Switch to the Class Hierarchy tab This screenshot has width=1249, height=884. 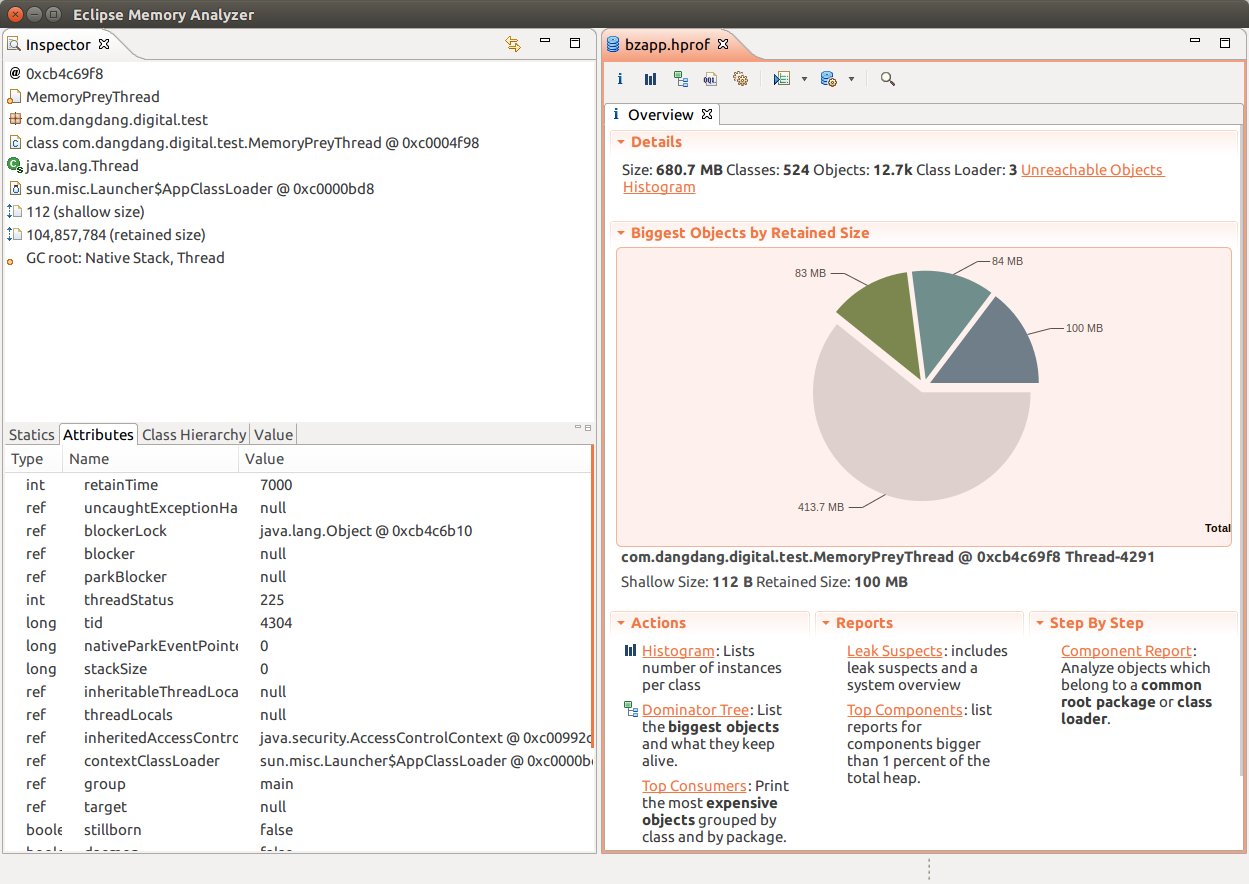coord(193,434)
